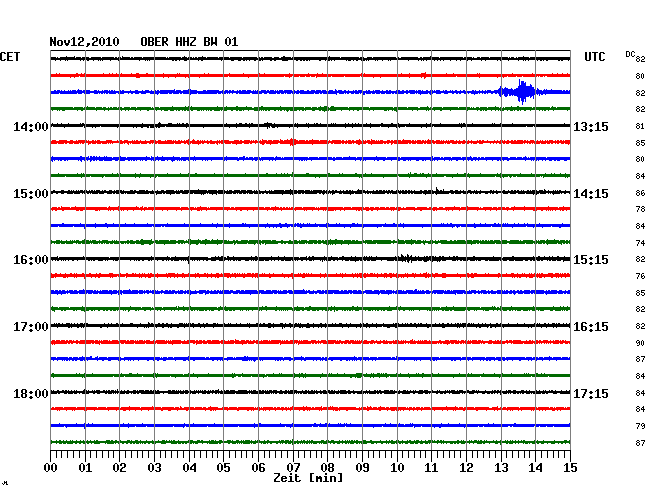The width and height of the screenshot is (650, 494).
Task: Click minute tick label 06
Action: pos(258,467)
